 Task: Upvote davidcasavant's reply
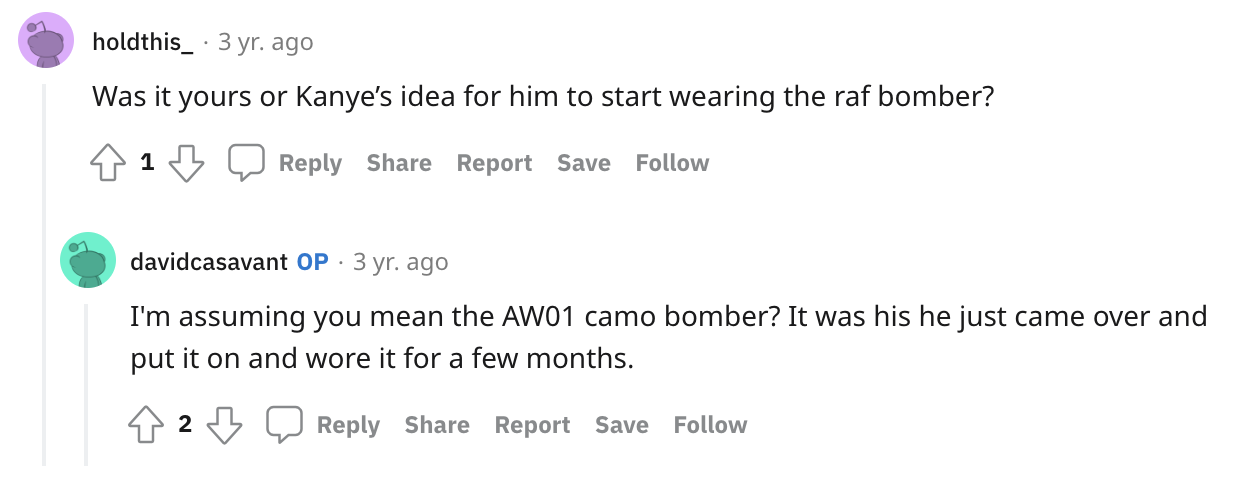point(148,425)
